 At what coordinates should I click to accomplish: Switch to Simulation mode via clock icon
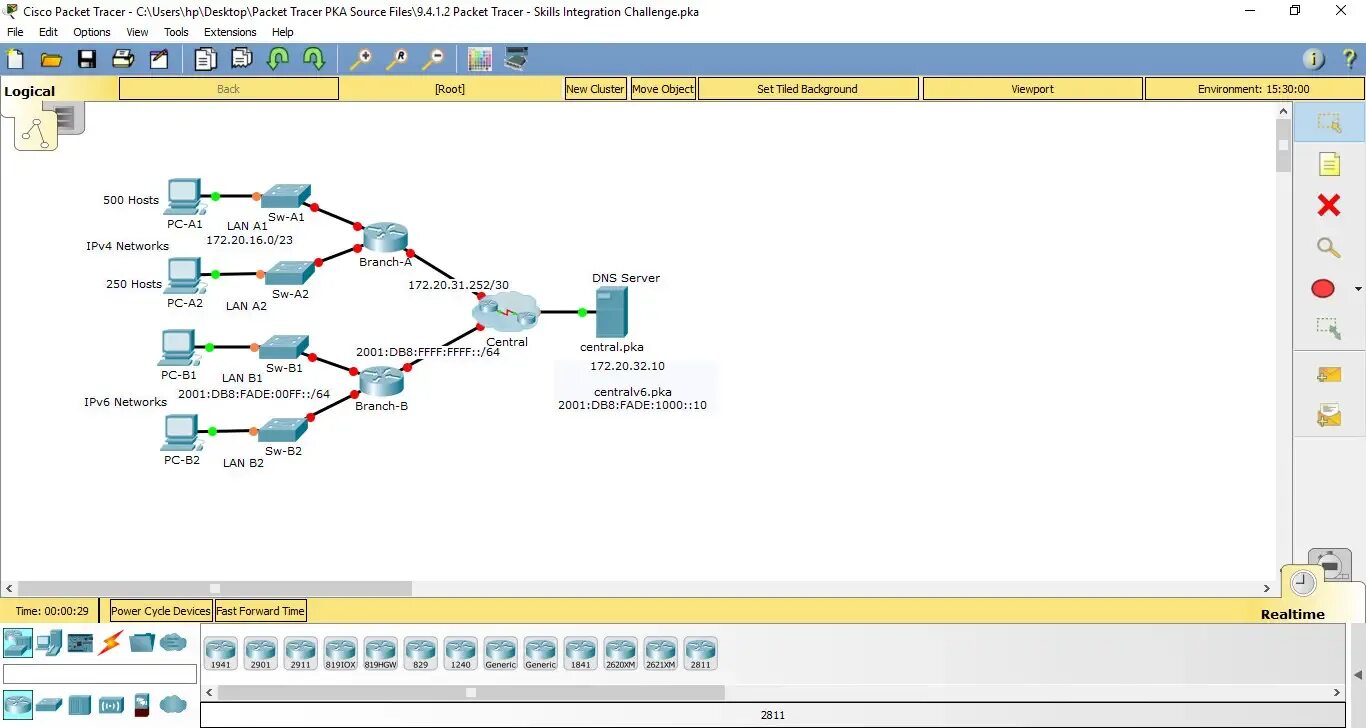point(1302,582)
